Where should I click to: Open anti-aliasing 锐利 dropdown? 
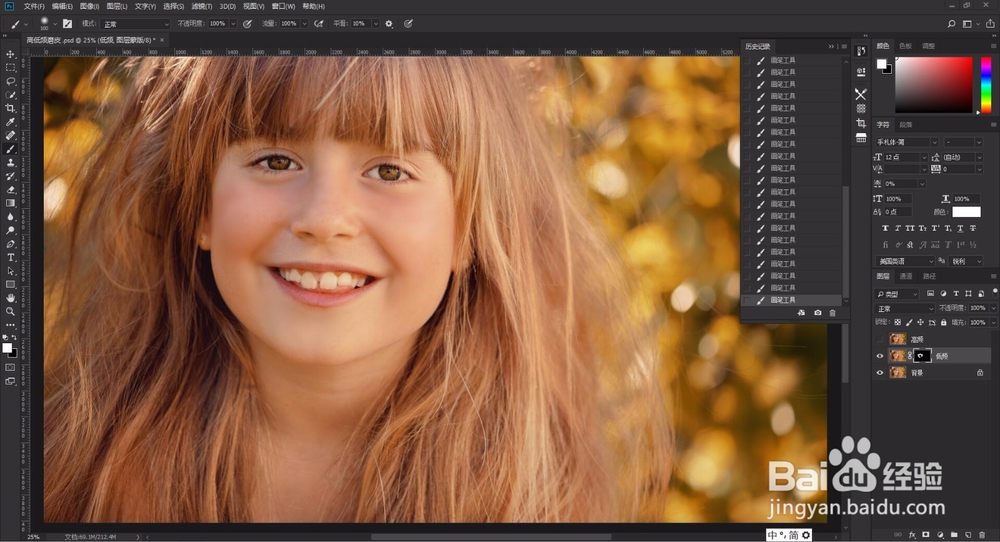coord(966,261)
